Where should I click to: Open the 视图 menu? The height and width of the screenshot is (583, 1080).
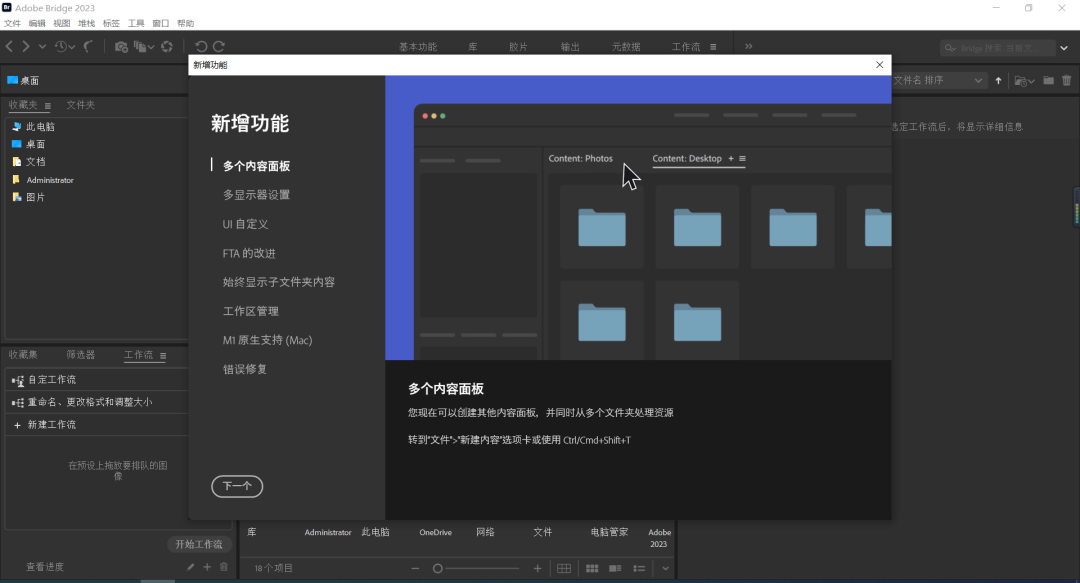pyautogui.click(x=62, y=23)
